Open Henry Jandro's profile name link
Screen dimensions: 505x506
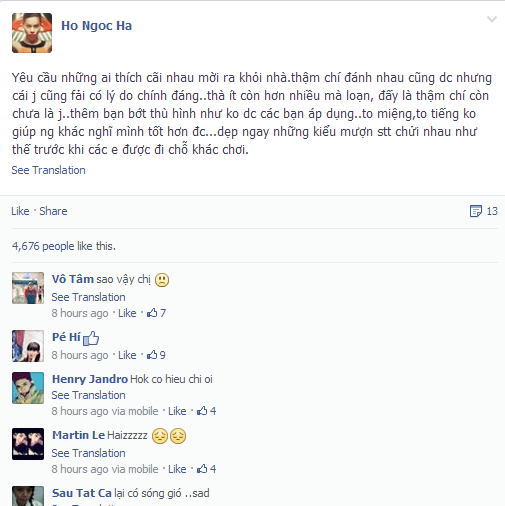(90, 379)
